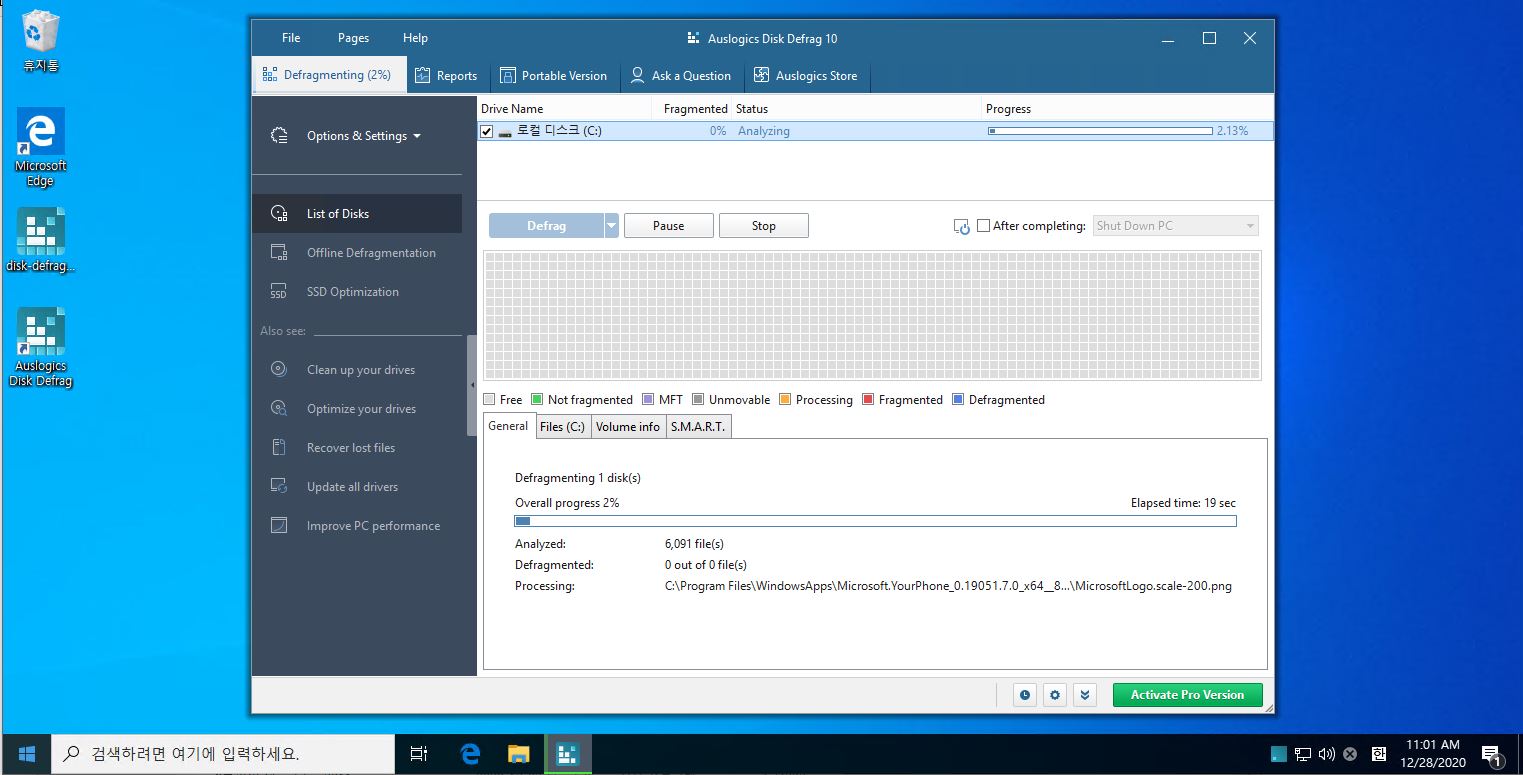Open the File menu
The height and width of the screenshot is (775, 1523).
point(291,38)
